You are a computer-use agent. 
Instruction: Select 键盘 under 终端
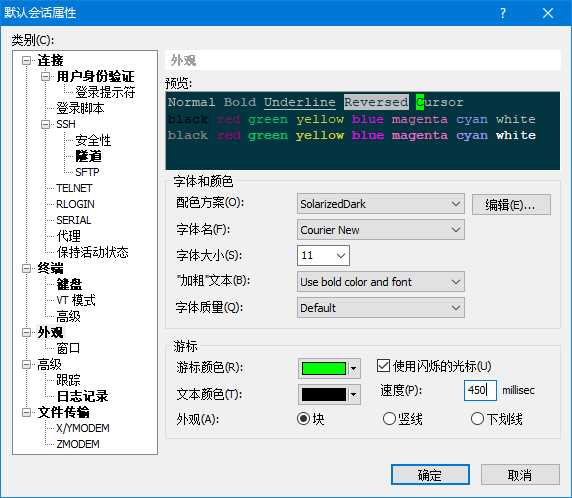point(69,284)
